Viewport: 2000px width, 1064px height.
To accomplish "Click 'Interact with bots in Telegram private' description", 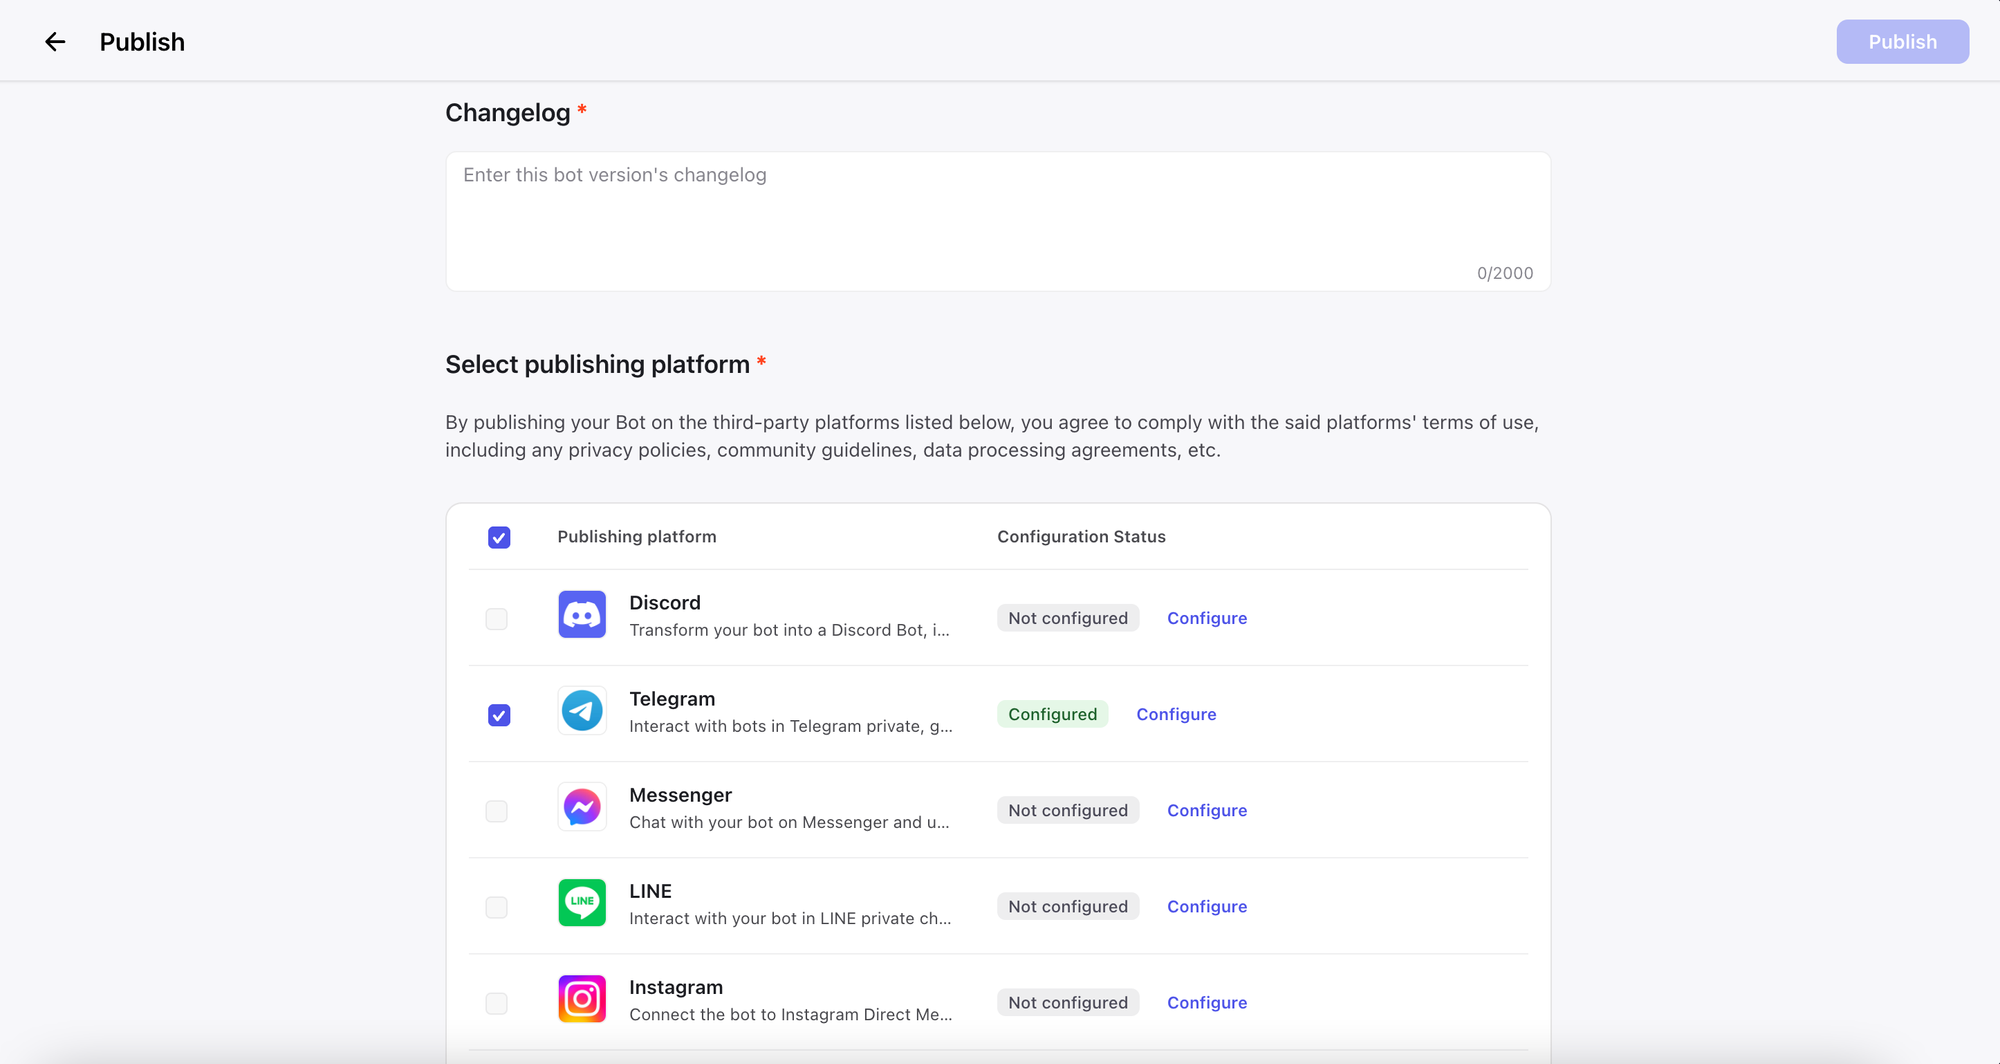I will [790, 726].
